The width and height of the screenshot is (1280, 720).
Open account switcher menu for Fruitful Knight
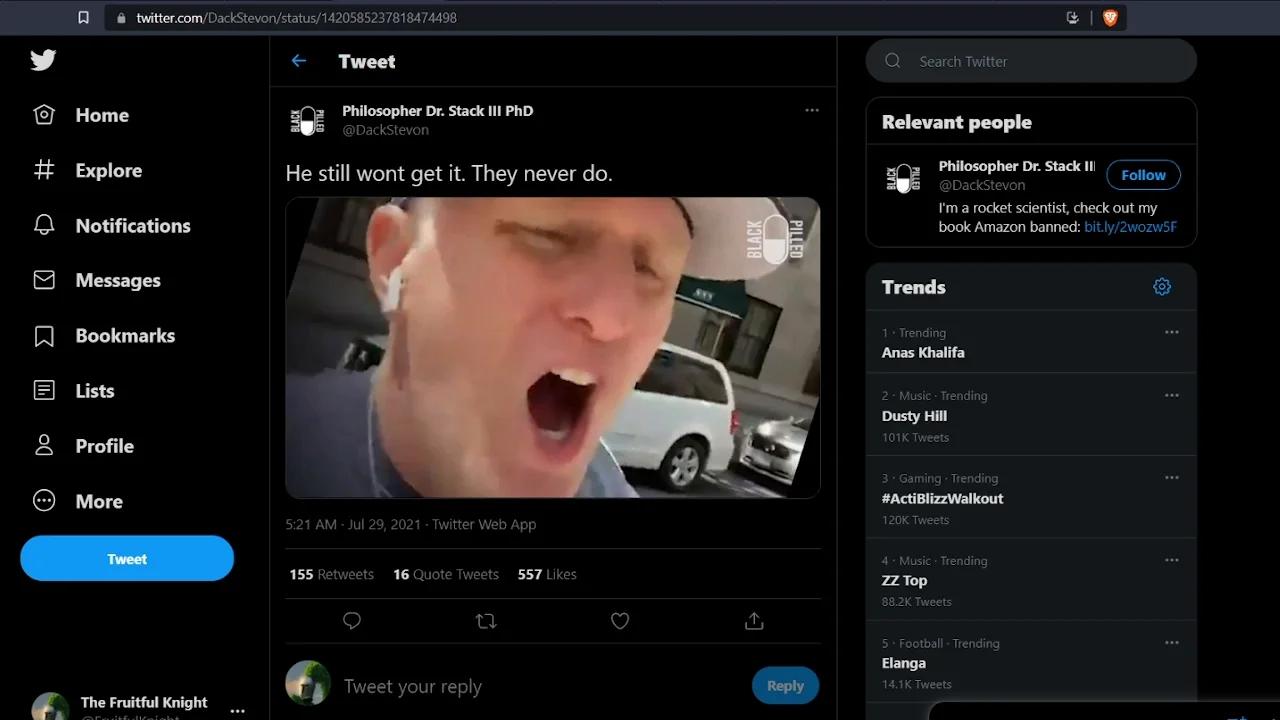tap(237, 710)
